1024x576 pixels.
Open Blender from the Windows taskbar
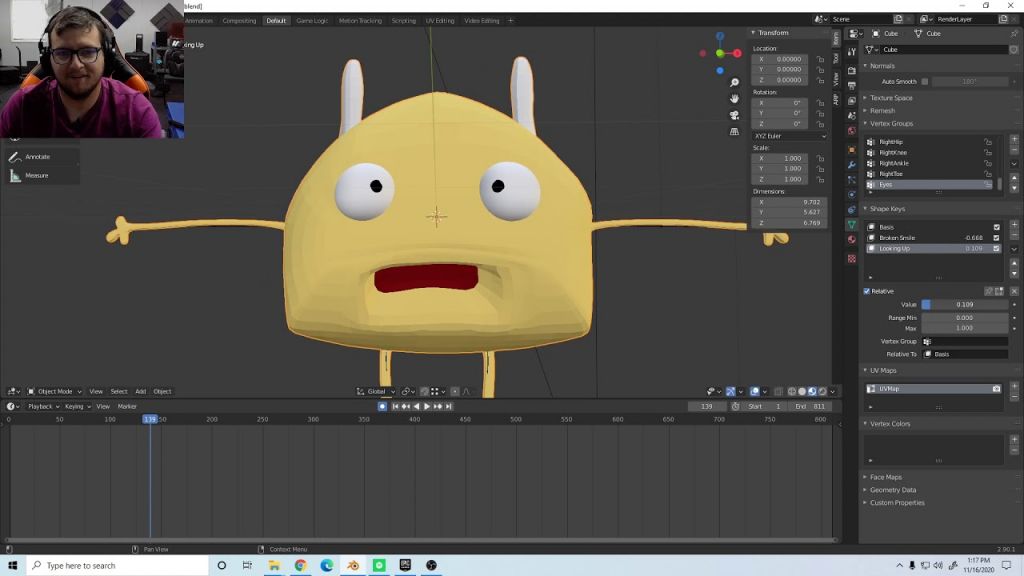(x=353, y=565)
